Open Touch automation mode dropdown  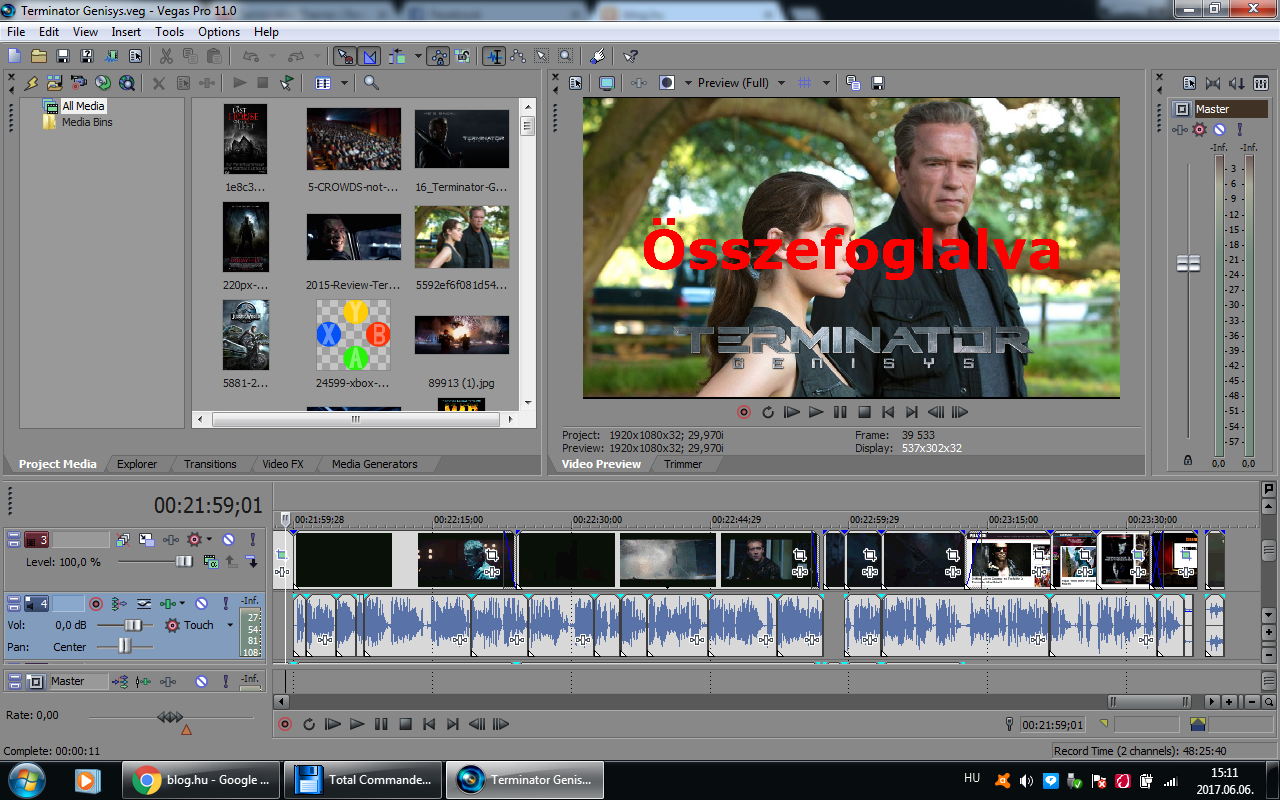(x=230, y=625)
